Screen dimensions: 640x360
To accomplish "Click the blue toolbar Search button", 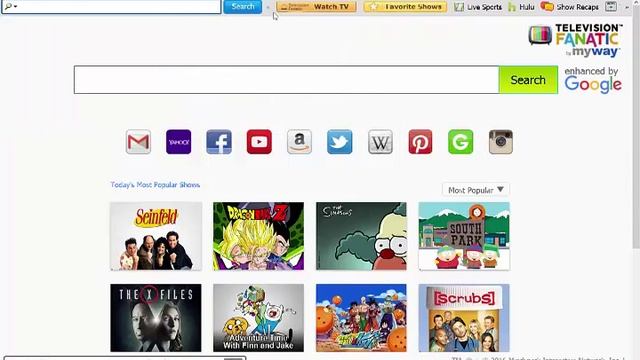I will 243,7.
